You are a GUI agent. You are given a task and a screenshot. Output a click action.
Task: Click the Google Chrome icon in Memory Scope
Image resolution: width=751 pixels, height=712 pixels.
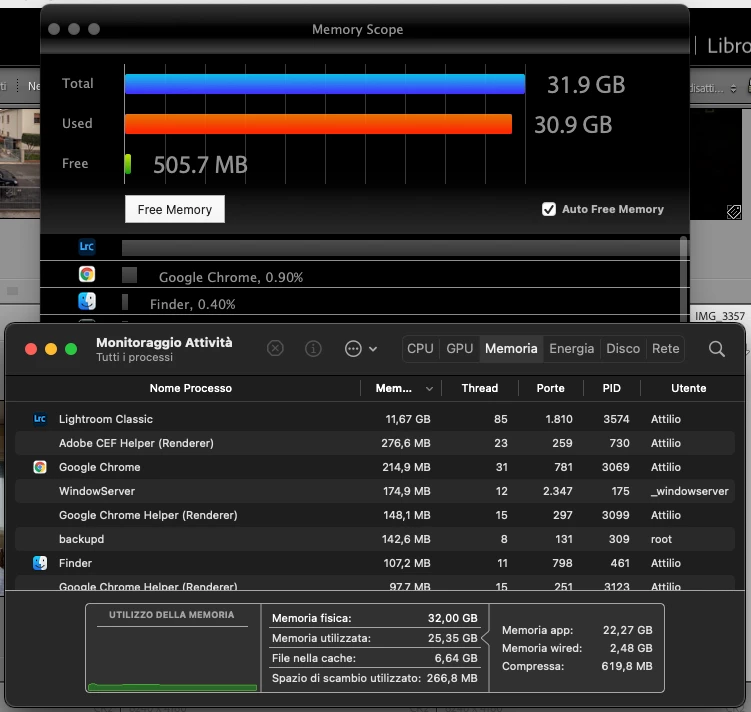[x=87, y=274]
